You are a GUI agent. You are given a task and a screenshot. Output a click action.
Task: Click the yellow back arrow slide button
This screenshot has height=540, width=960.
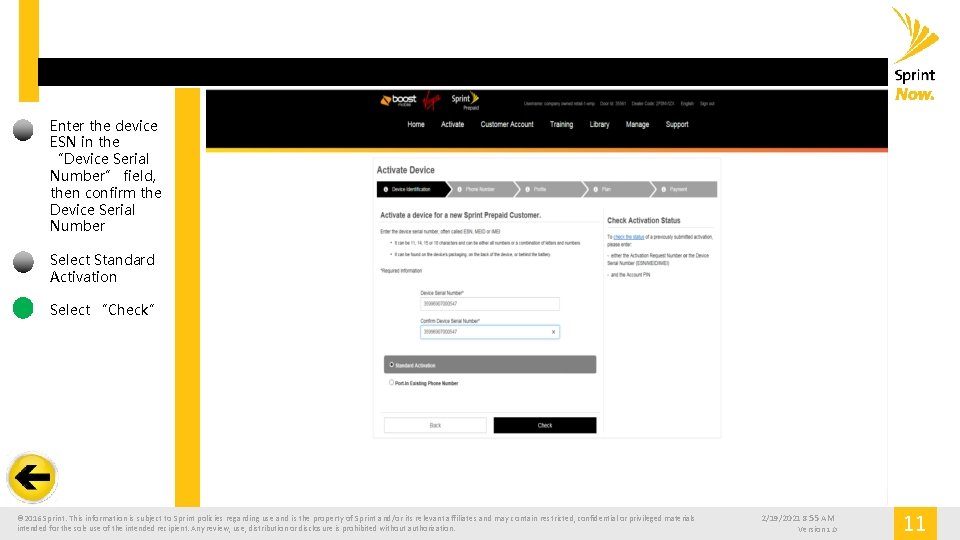pyautogui.click(x=32, y=478)
